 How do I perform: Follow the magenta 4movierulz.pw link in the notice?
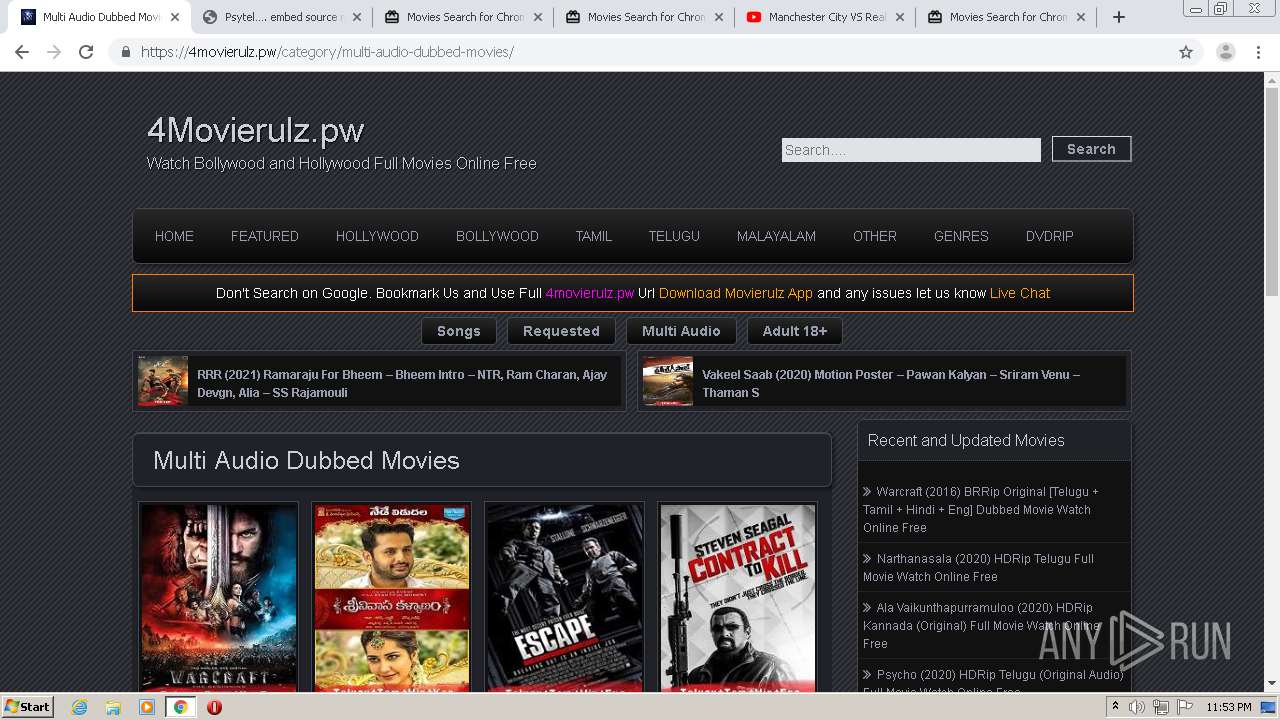click(x=590, y=293)
